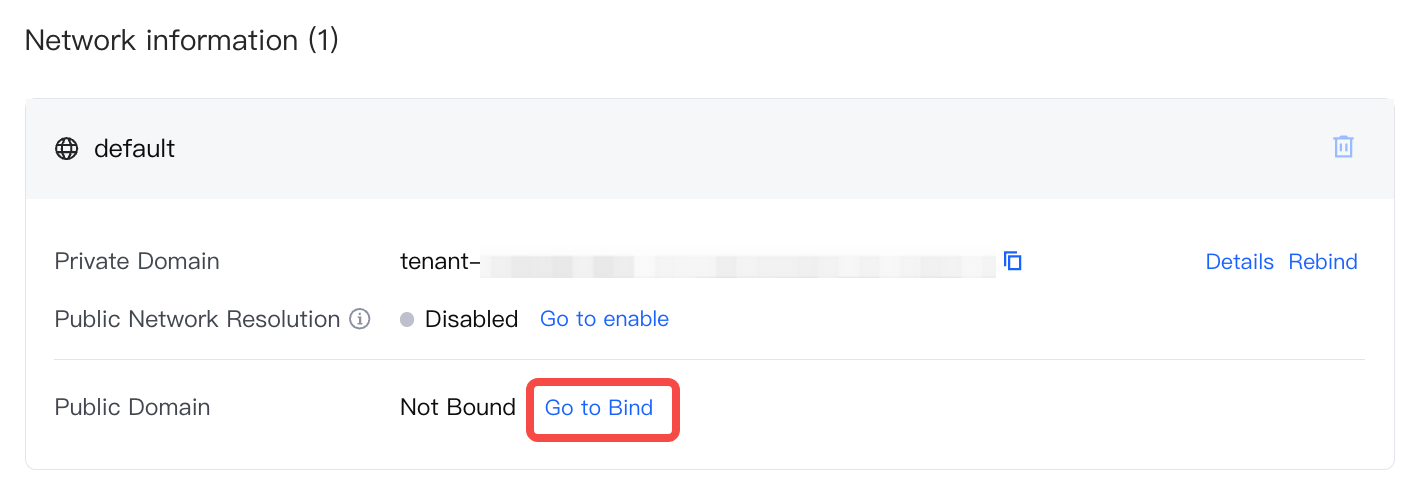1414x488 pixels.
Task: Select the default network name
Action: 134,149
